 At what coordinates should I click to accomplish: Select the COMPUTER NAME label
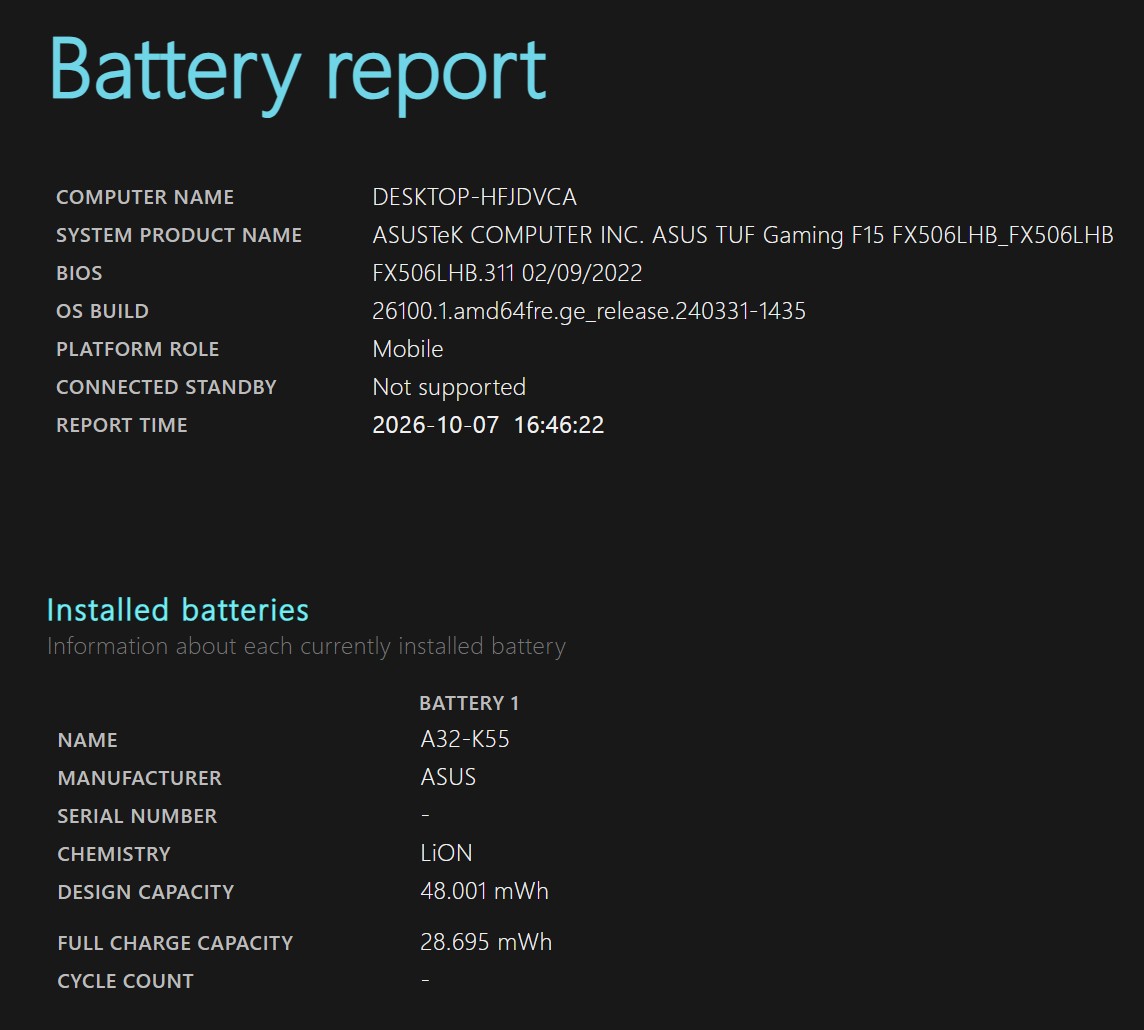[145, 197]
